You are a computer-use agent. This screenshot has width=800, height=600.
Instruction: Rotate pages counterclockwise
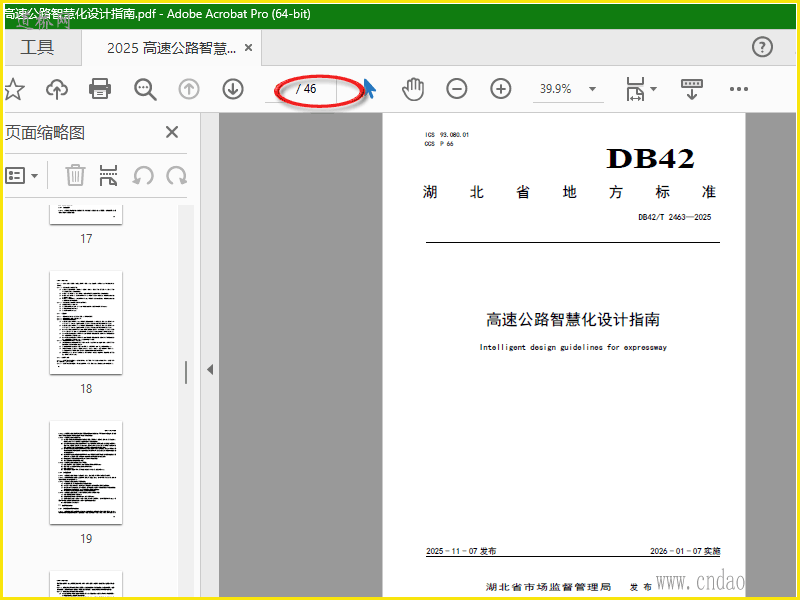pos(143,176)
